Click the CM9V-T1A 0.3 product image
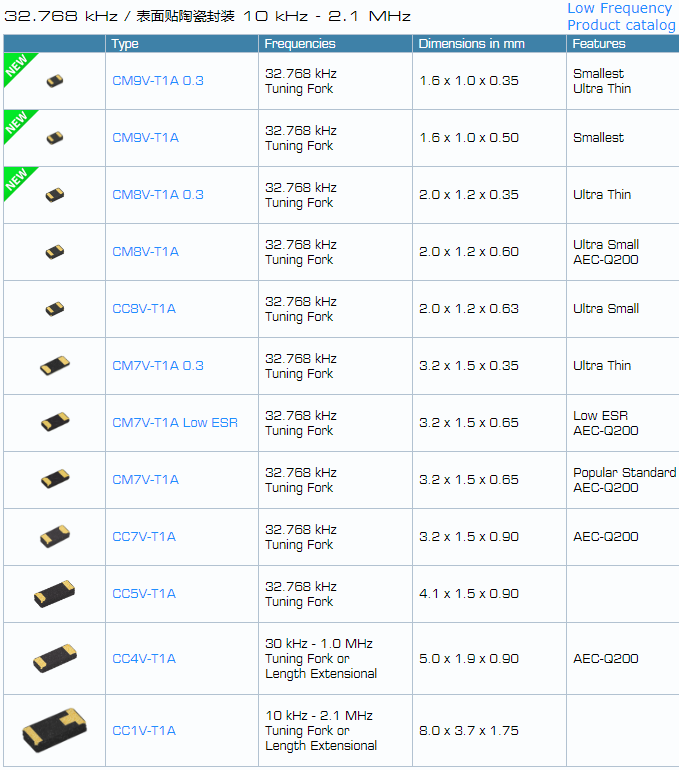Viewport: 679px width, 770px height. (x=55, y=81)
